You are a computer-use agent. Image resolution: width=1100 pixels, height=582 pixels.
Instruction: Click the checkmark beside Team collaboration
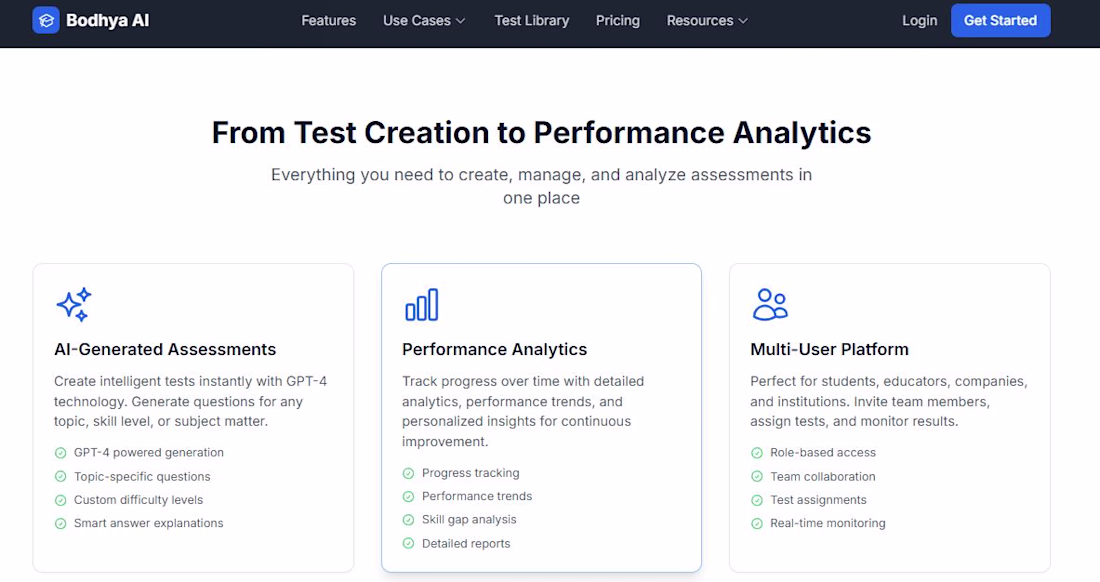click(x=756, y=477)
